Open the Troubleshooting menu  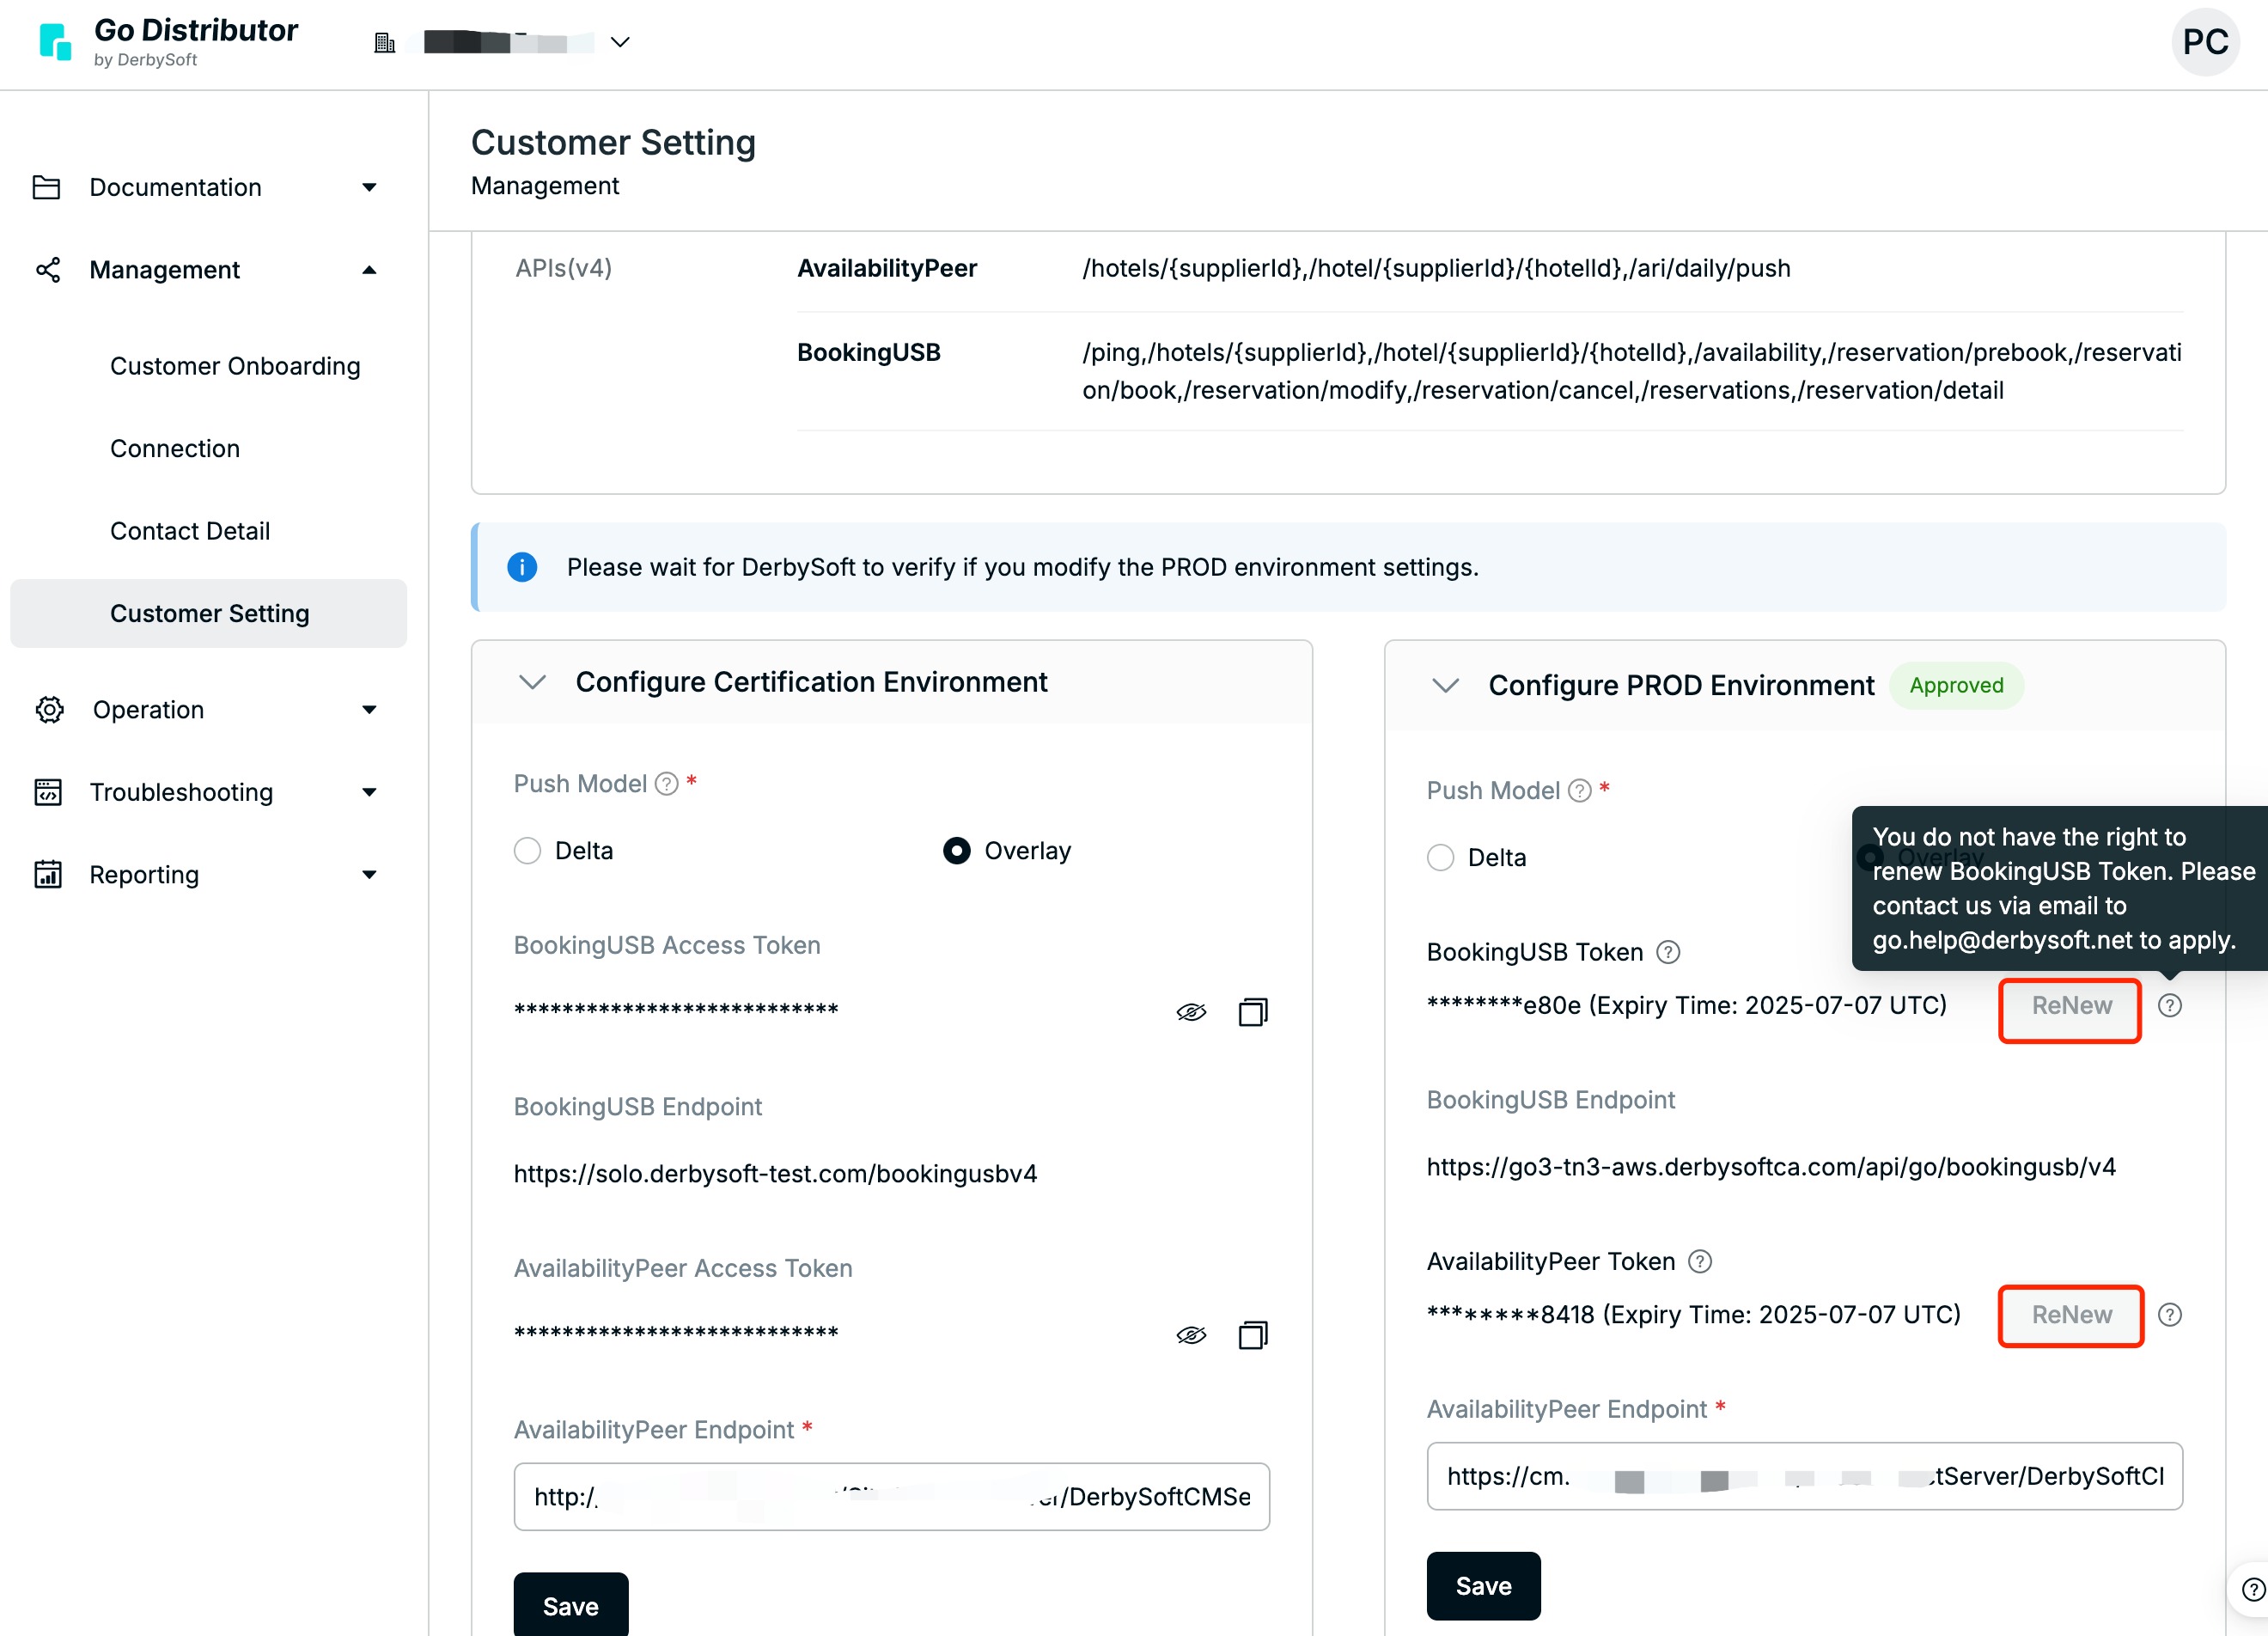point(181,792)
